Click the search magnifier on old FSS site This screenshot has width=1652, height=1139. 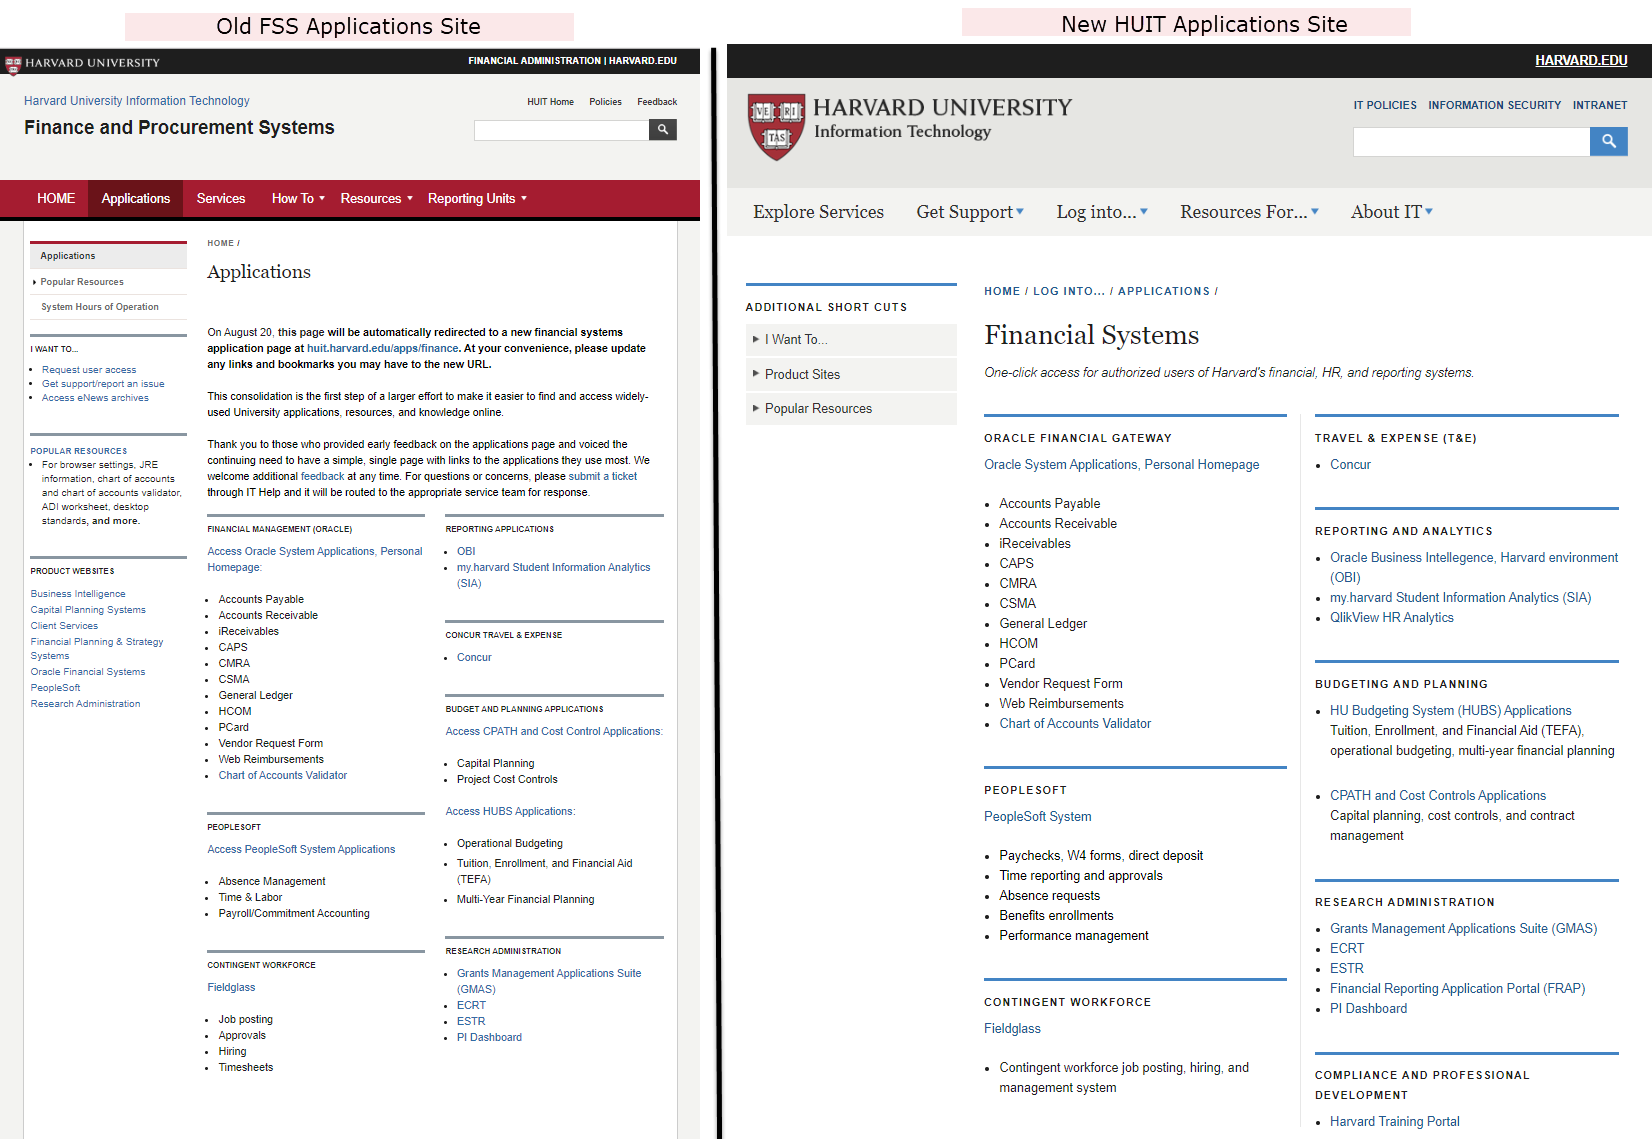pyautogui.click(x=662, y=130)
